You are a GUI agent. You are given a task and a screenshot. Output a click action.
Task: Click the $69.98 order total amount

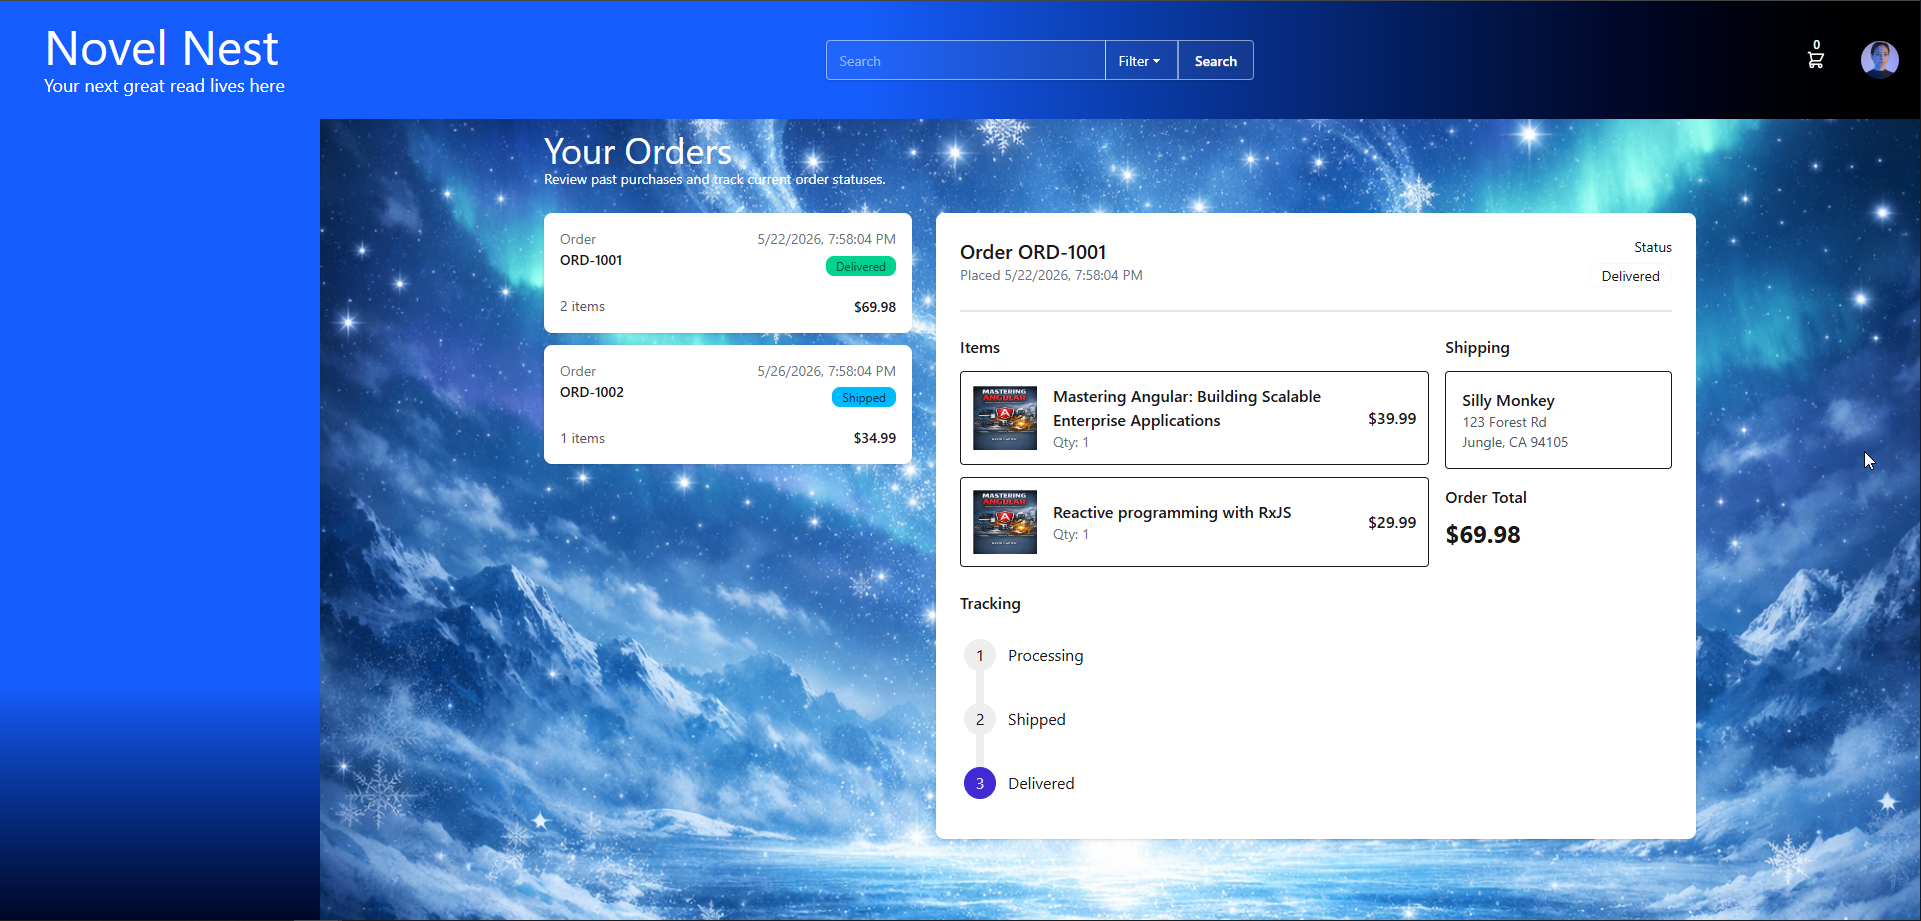1483,535
